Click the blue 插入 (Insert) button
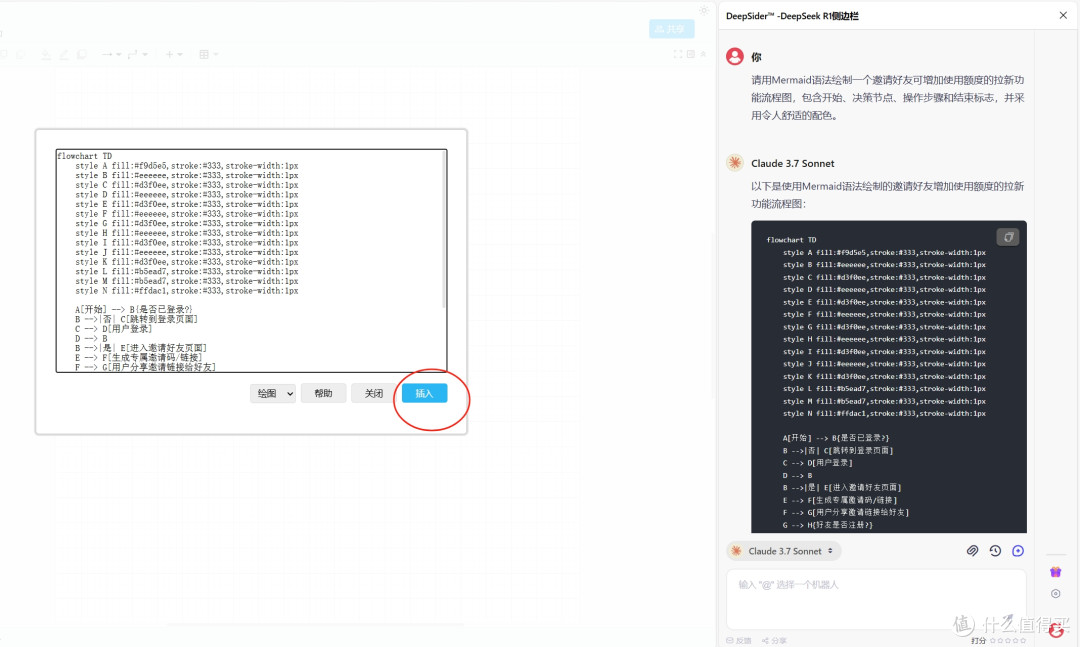The width and height of the screenshot is (1080, 647). pyautogui.click(x=424, y=394)
